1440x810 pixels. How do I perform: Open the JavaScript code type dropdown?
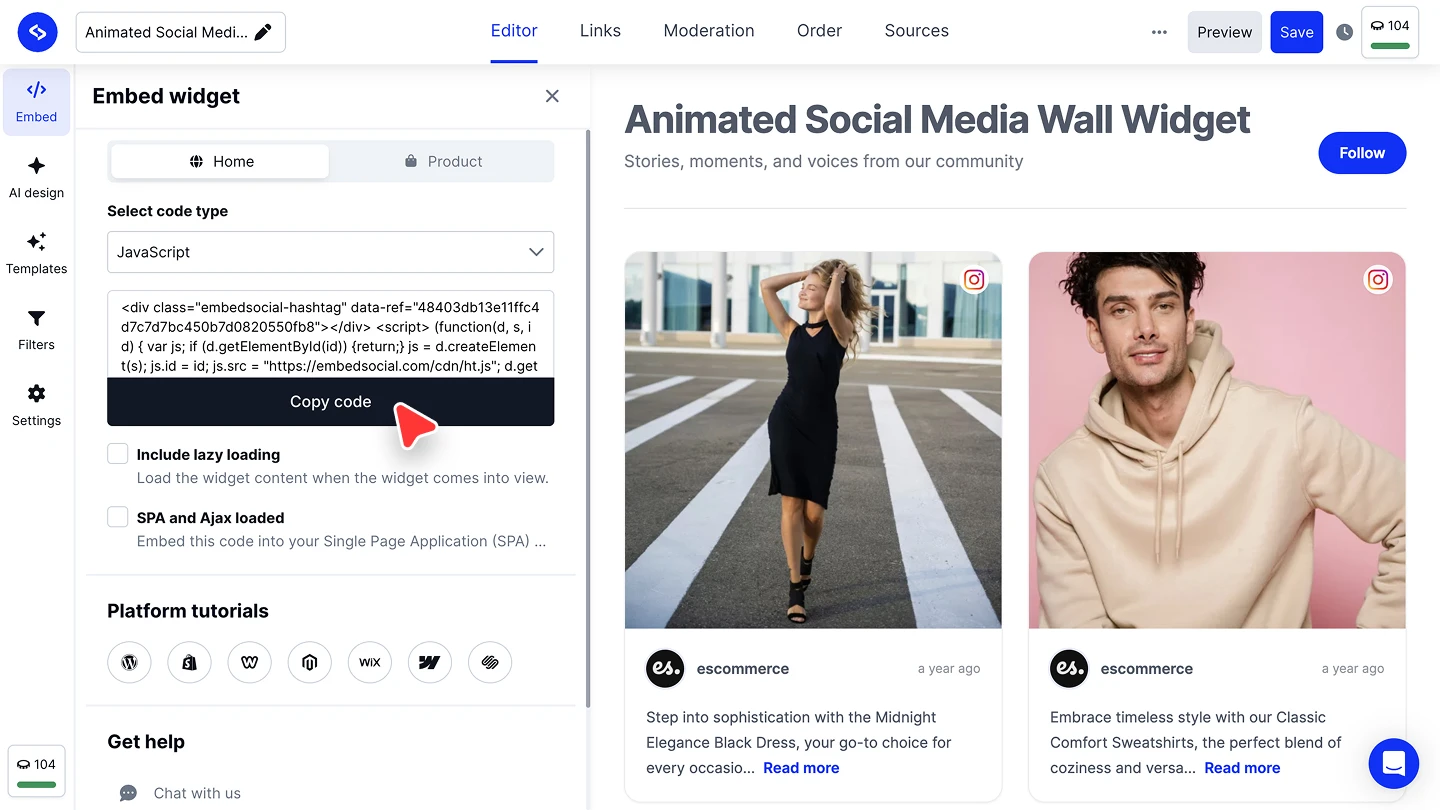point(330,252)
